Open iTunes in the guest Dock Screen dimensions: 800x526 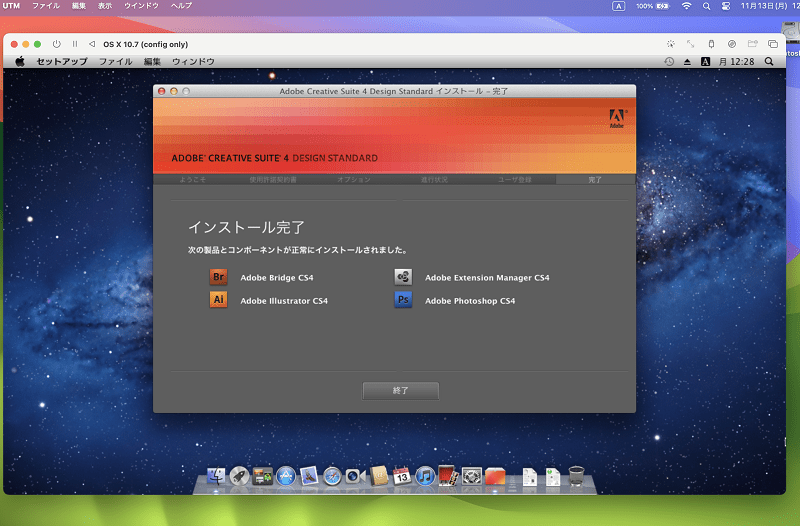coord(424,476)
